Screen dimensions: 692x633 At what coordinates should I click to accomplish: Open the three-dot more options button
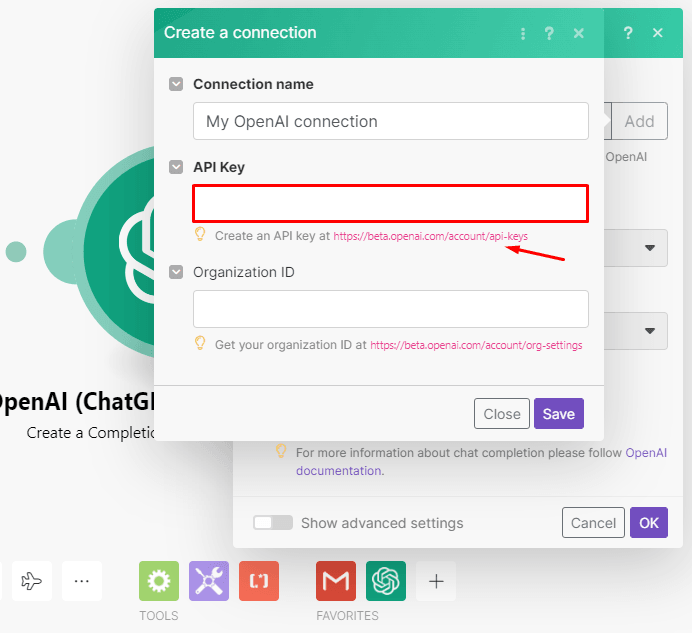point(82,581)
